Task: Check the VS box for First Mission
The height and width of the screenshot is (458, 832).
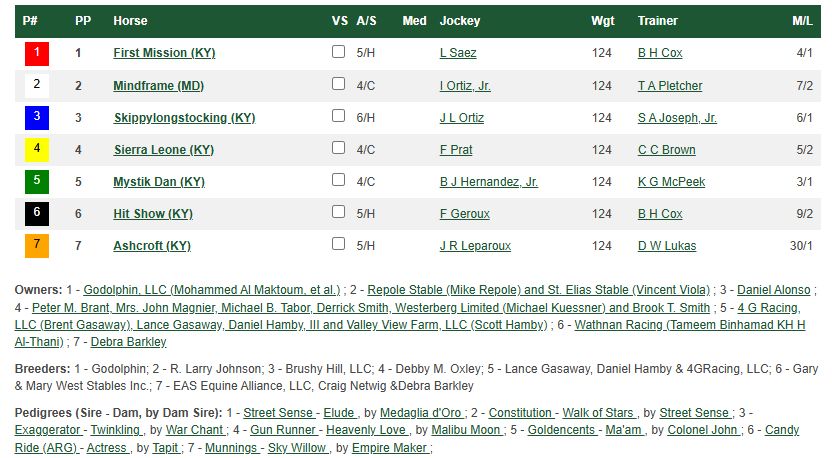Action: 338,51
